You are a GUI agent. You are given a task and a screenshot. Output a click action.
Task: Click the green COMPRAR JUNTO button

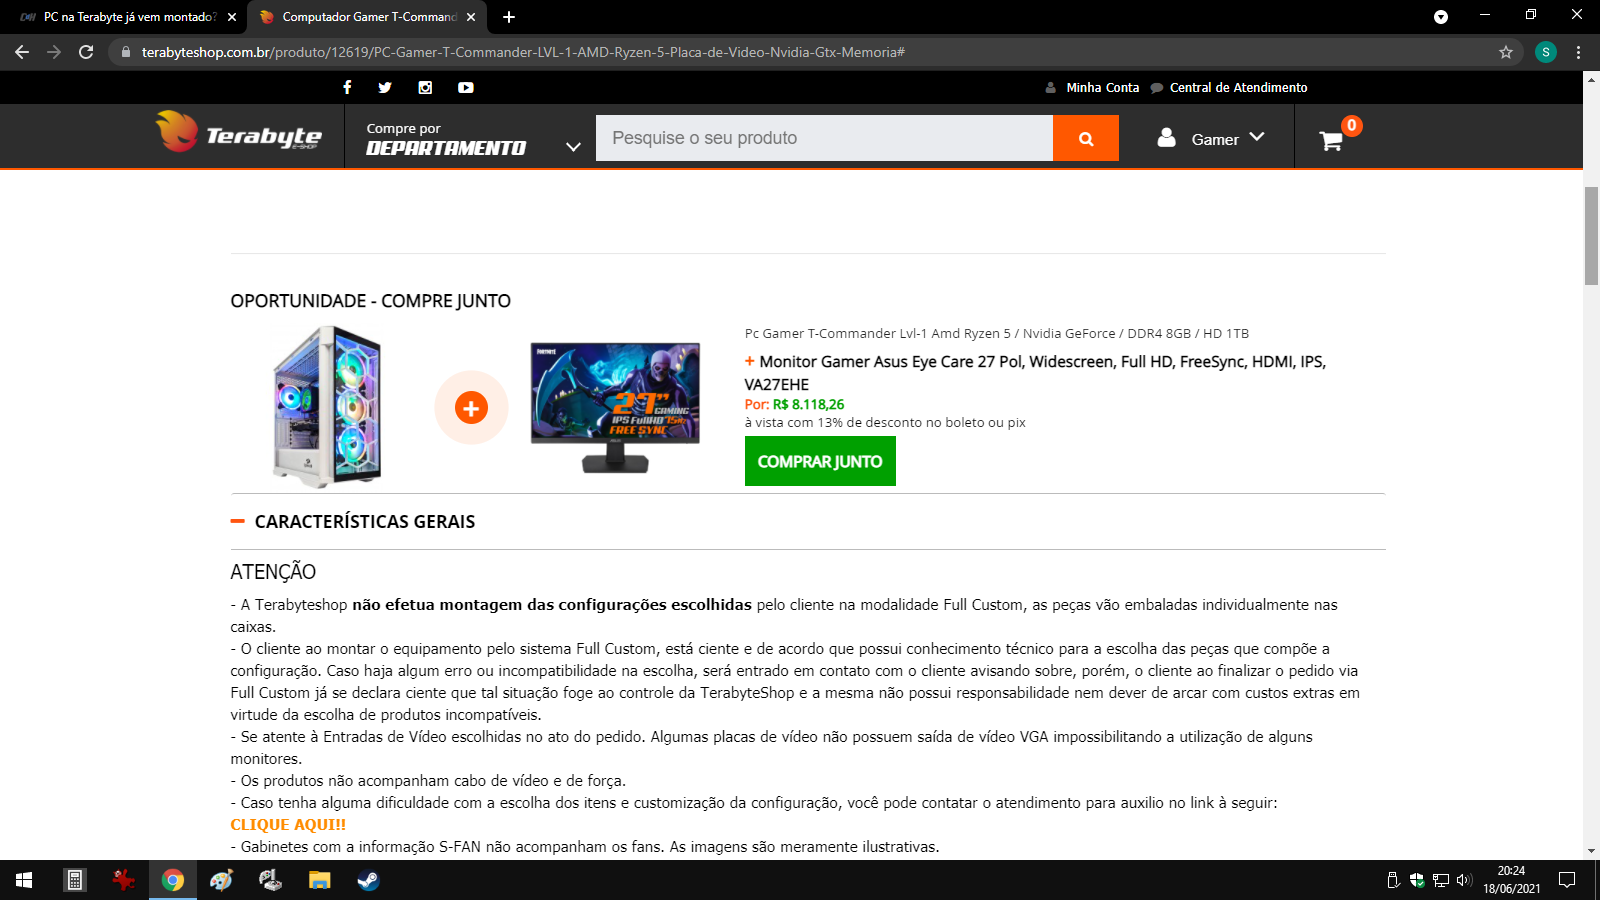(x=820, y=462)
